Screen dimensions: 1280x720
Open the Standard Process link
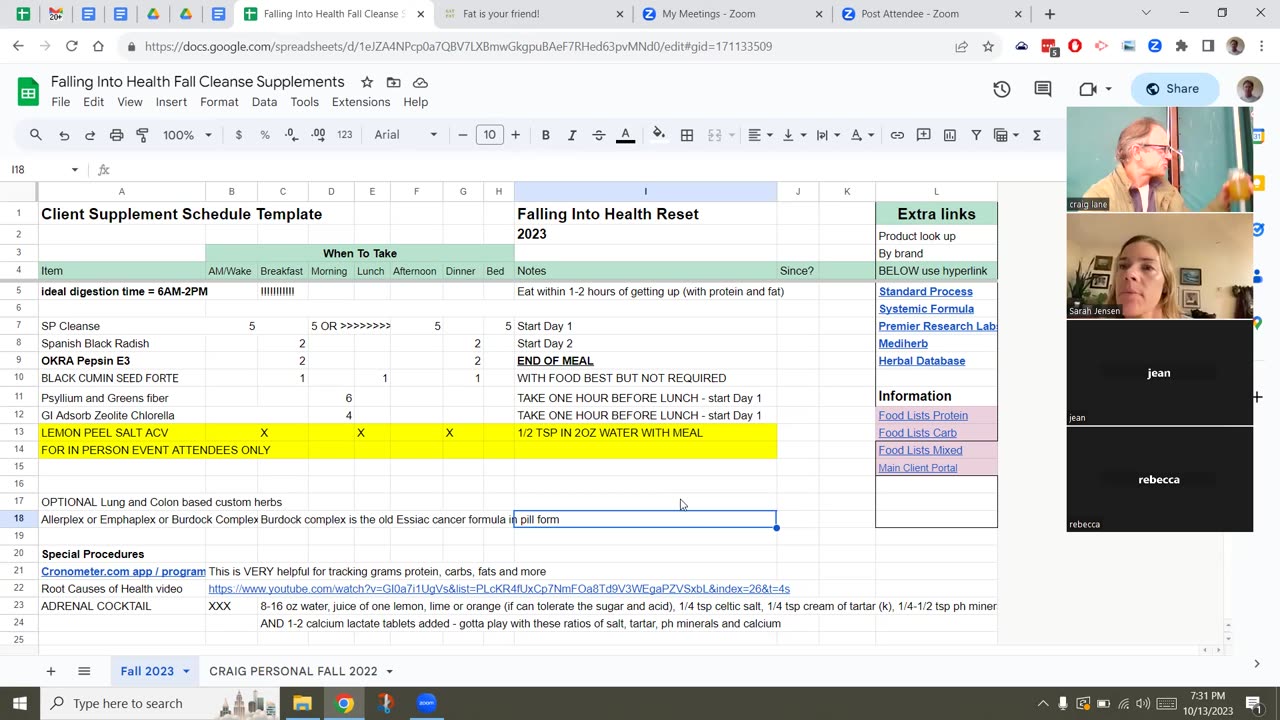tap(925, 292)
